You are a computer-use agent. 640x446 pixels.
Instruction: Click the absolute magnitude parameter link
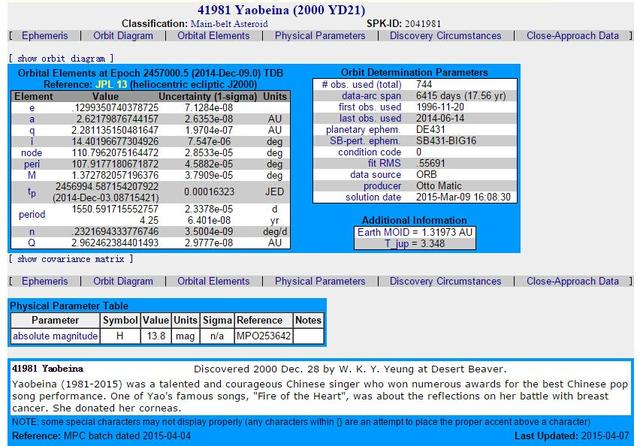[x=54, y=336]
